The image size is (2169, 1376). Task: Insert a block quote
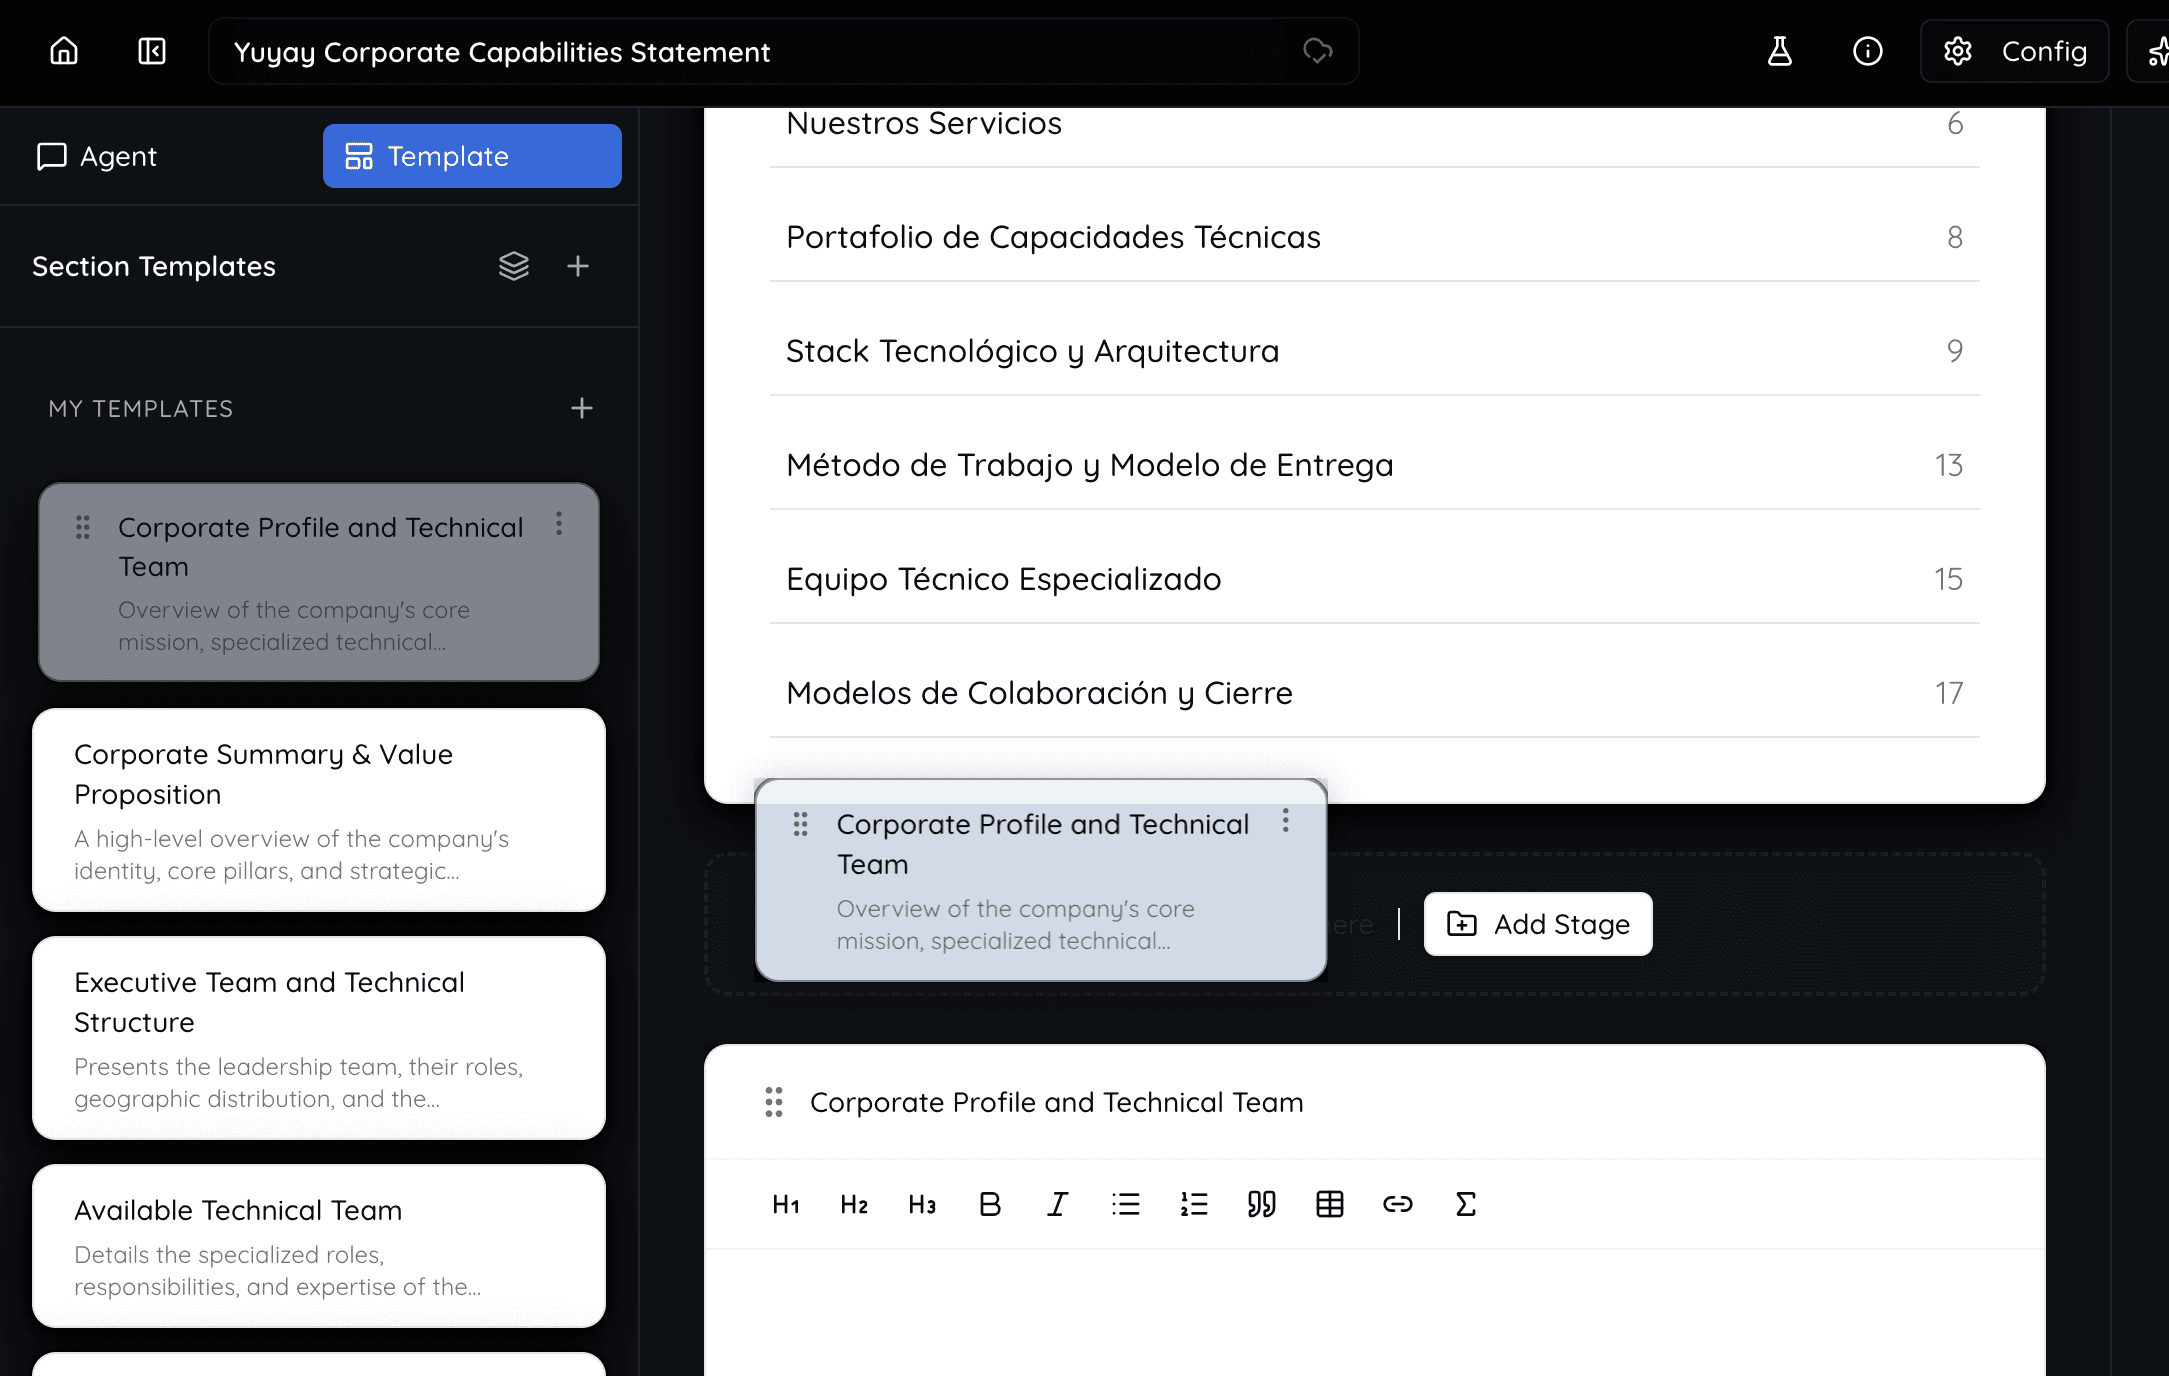pos(1262,1204)
